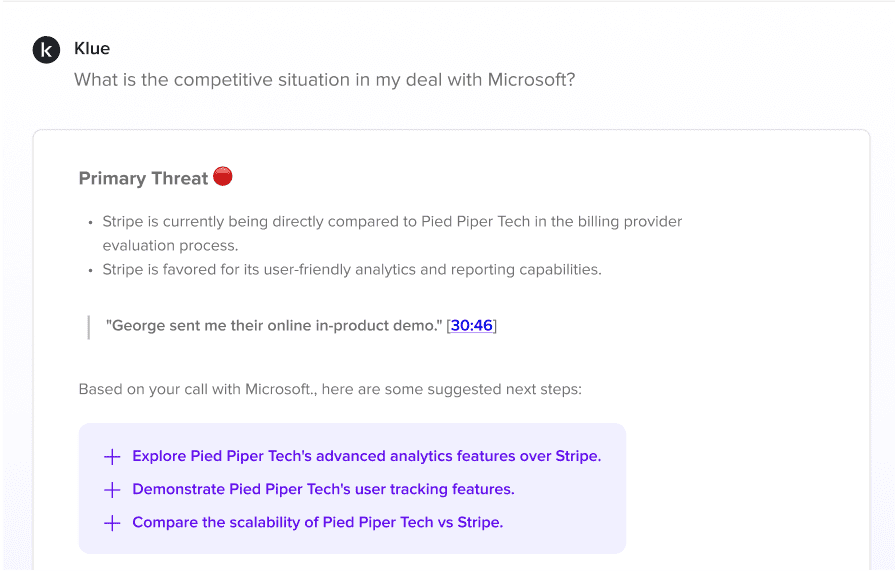Pick 'Compare the scalability' next step
The width and height of the screenshot is (895, 571).
click(x=317, y=523)
